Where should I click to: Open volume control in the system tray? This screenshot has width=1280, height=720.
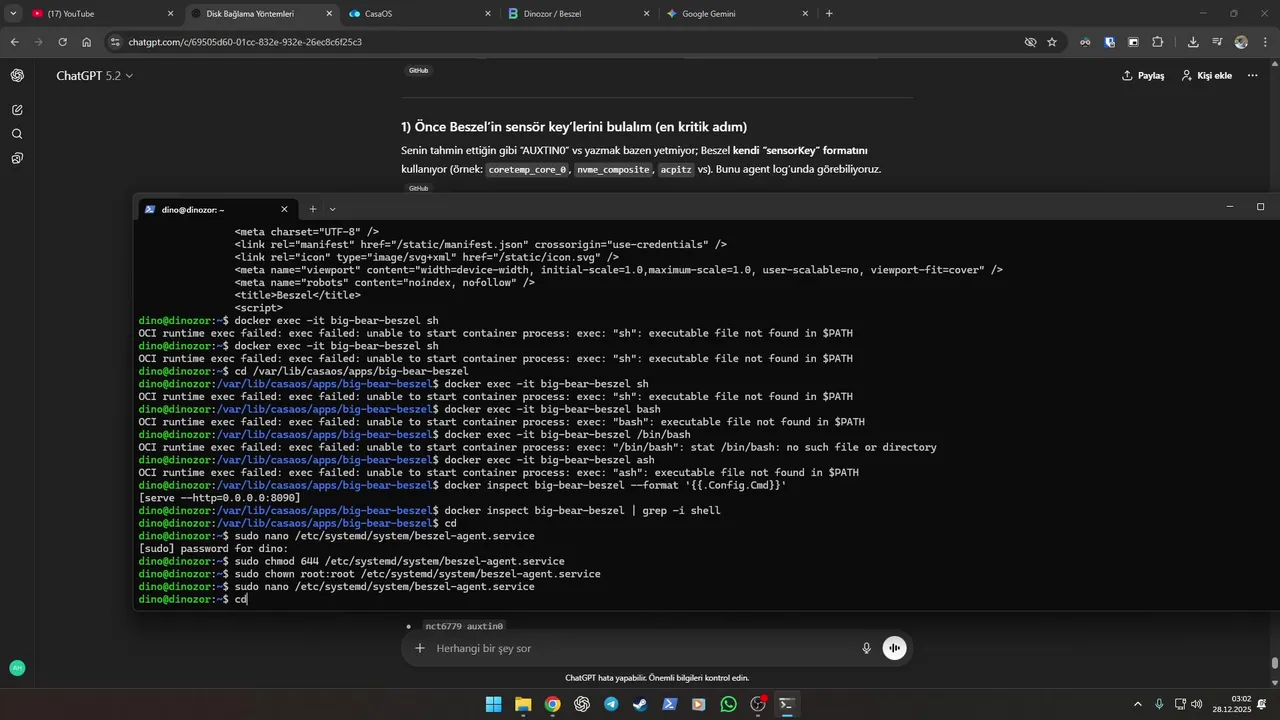[1197, 704]
